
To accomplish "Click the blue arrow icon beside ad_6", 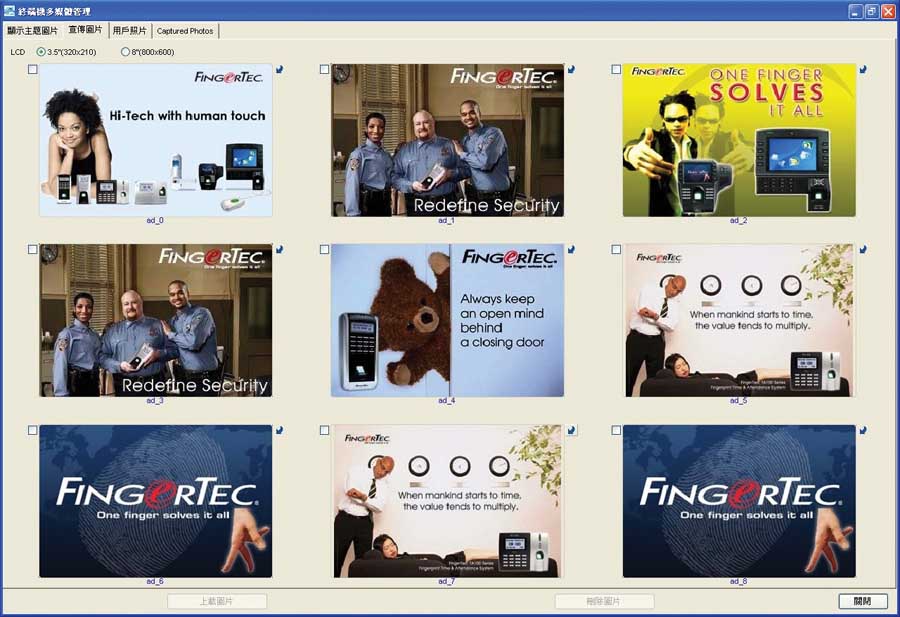I will coord(280,430).
